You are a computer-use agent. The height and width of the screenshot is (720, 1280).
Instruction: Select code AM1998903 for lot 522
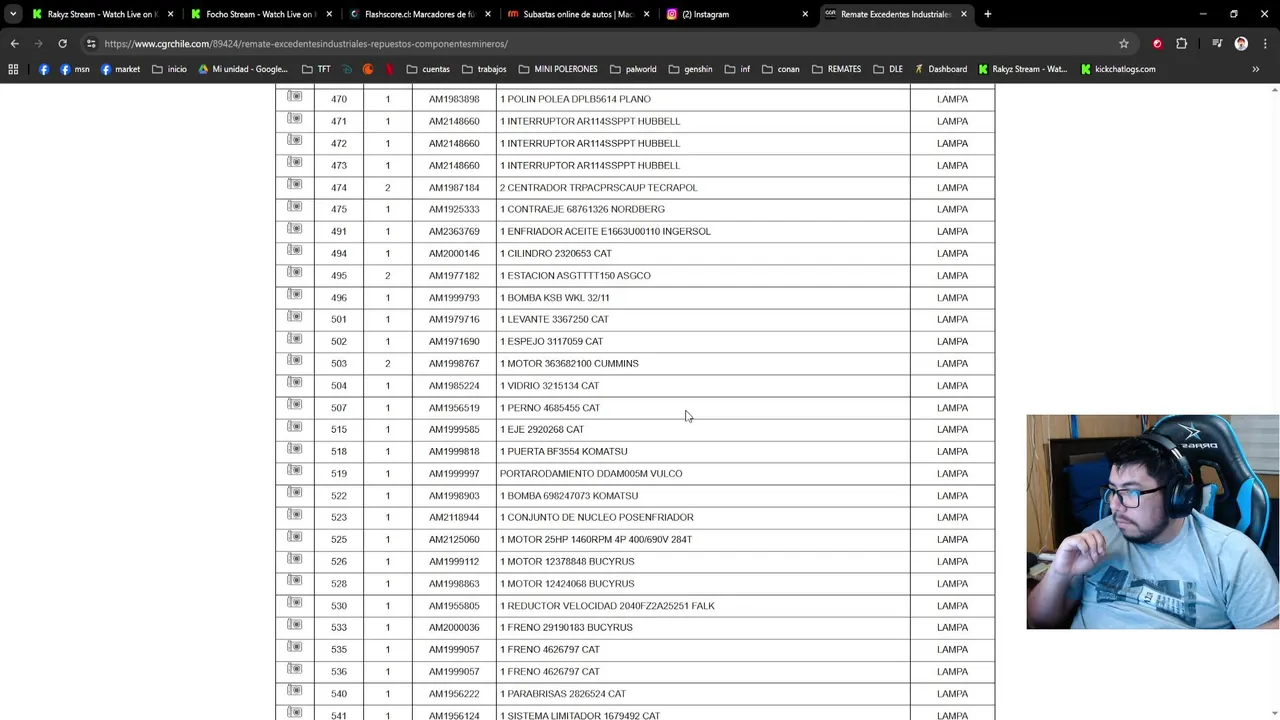pos(454,496)
